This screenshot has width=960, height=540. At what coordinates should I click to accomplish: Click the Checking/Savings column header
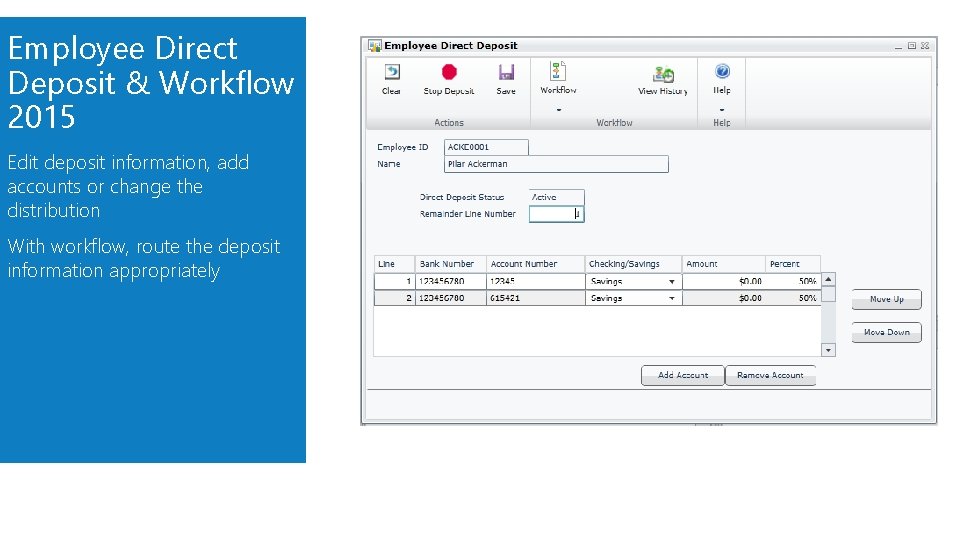(x=634, y=264)
